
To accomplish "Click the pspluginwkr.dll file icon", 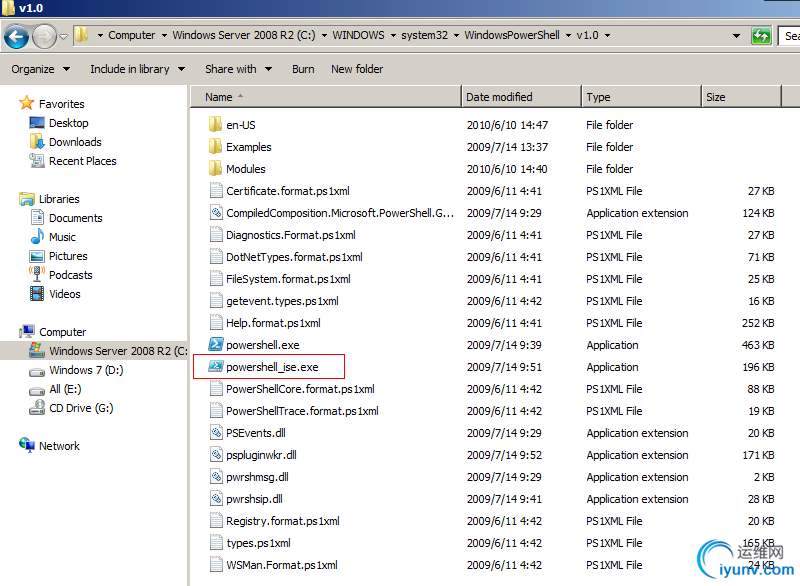I will click(216, 454).
